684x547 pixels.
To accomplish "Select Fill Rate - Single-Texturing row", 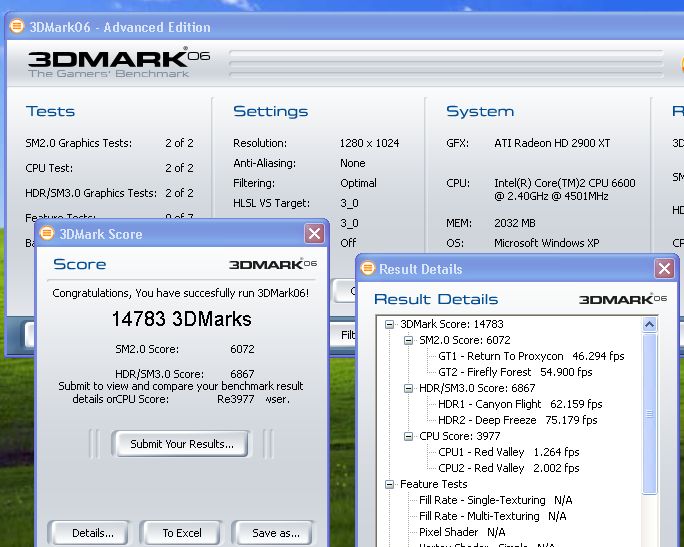I will (x=496, y=500).
